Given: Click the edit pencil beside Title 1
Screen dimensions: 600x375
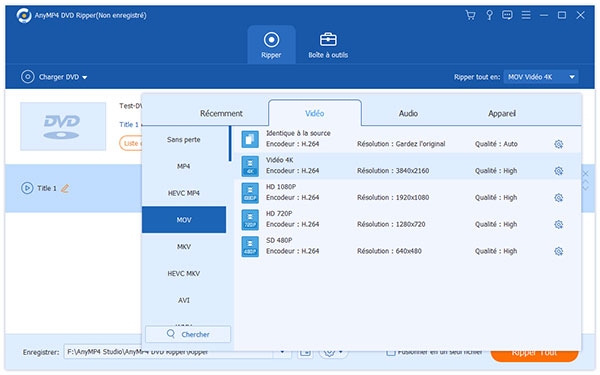Looking at the screenshot, I should coord(65,188).
